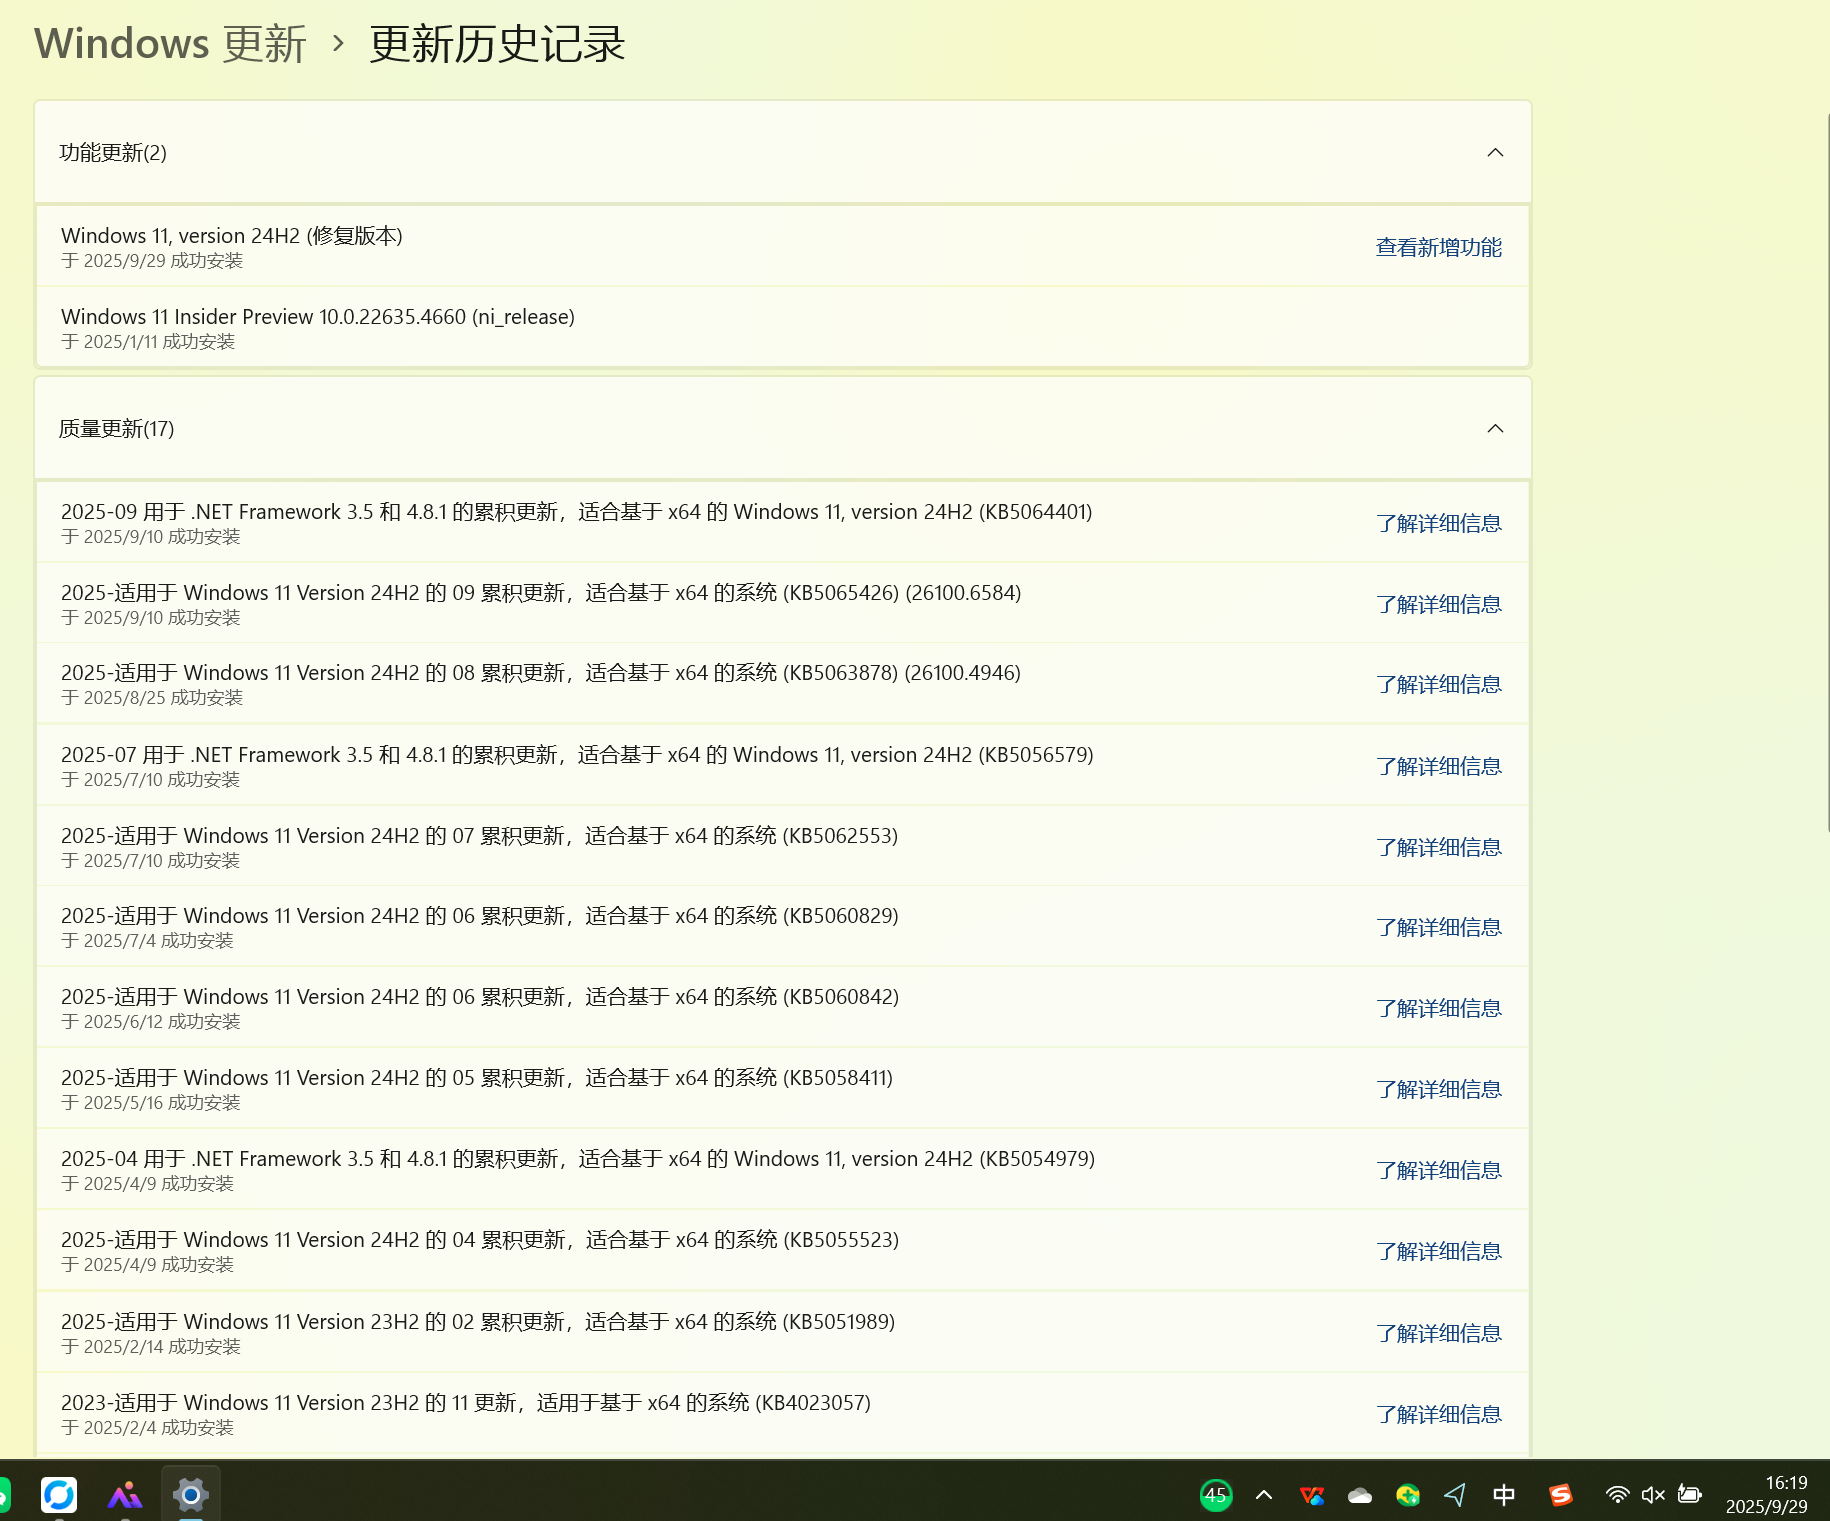Image resolution: width=1830 pixels, height=1521 pixels.
Task: Show hidden tray icons chevron
Action: [x=1264, y=1495]
